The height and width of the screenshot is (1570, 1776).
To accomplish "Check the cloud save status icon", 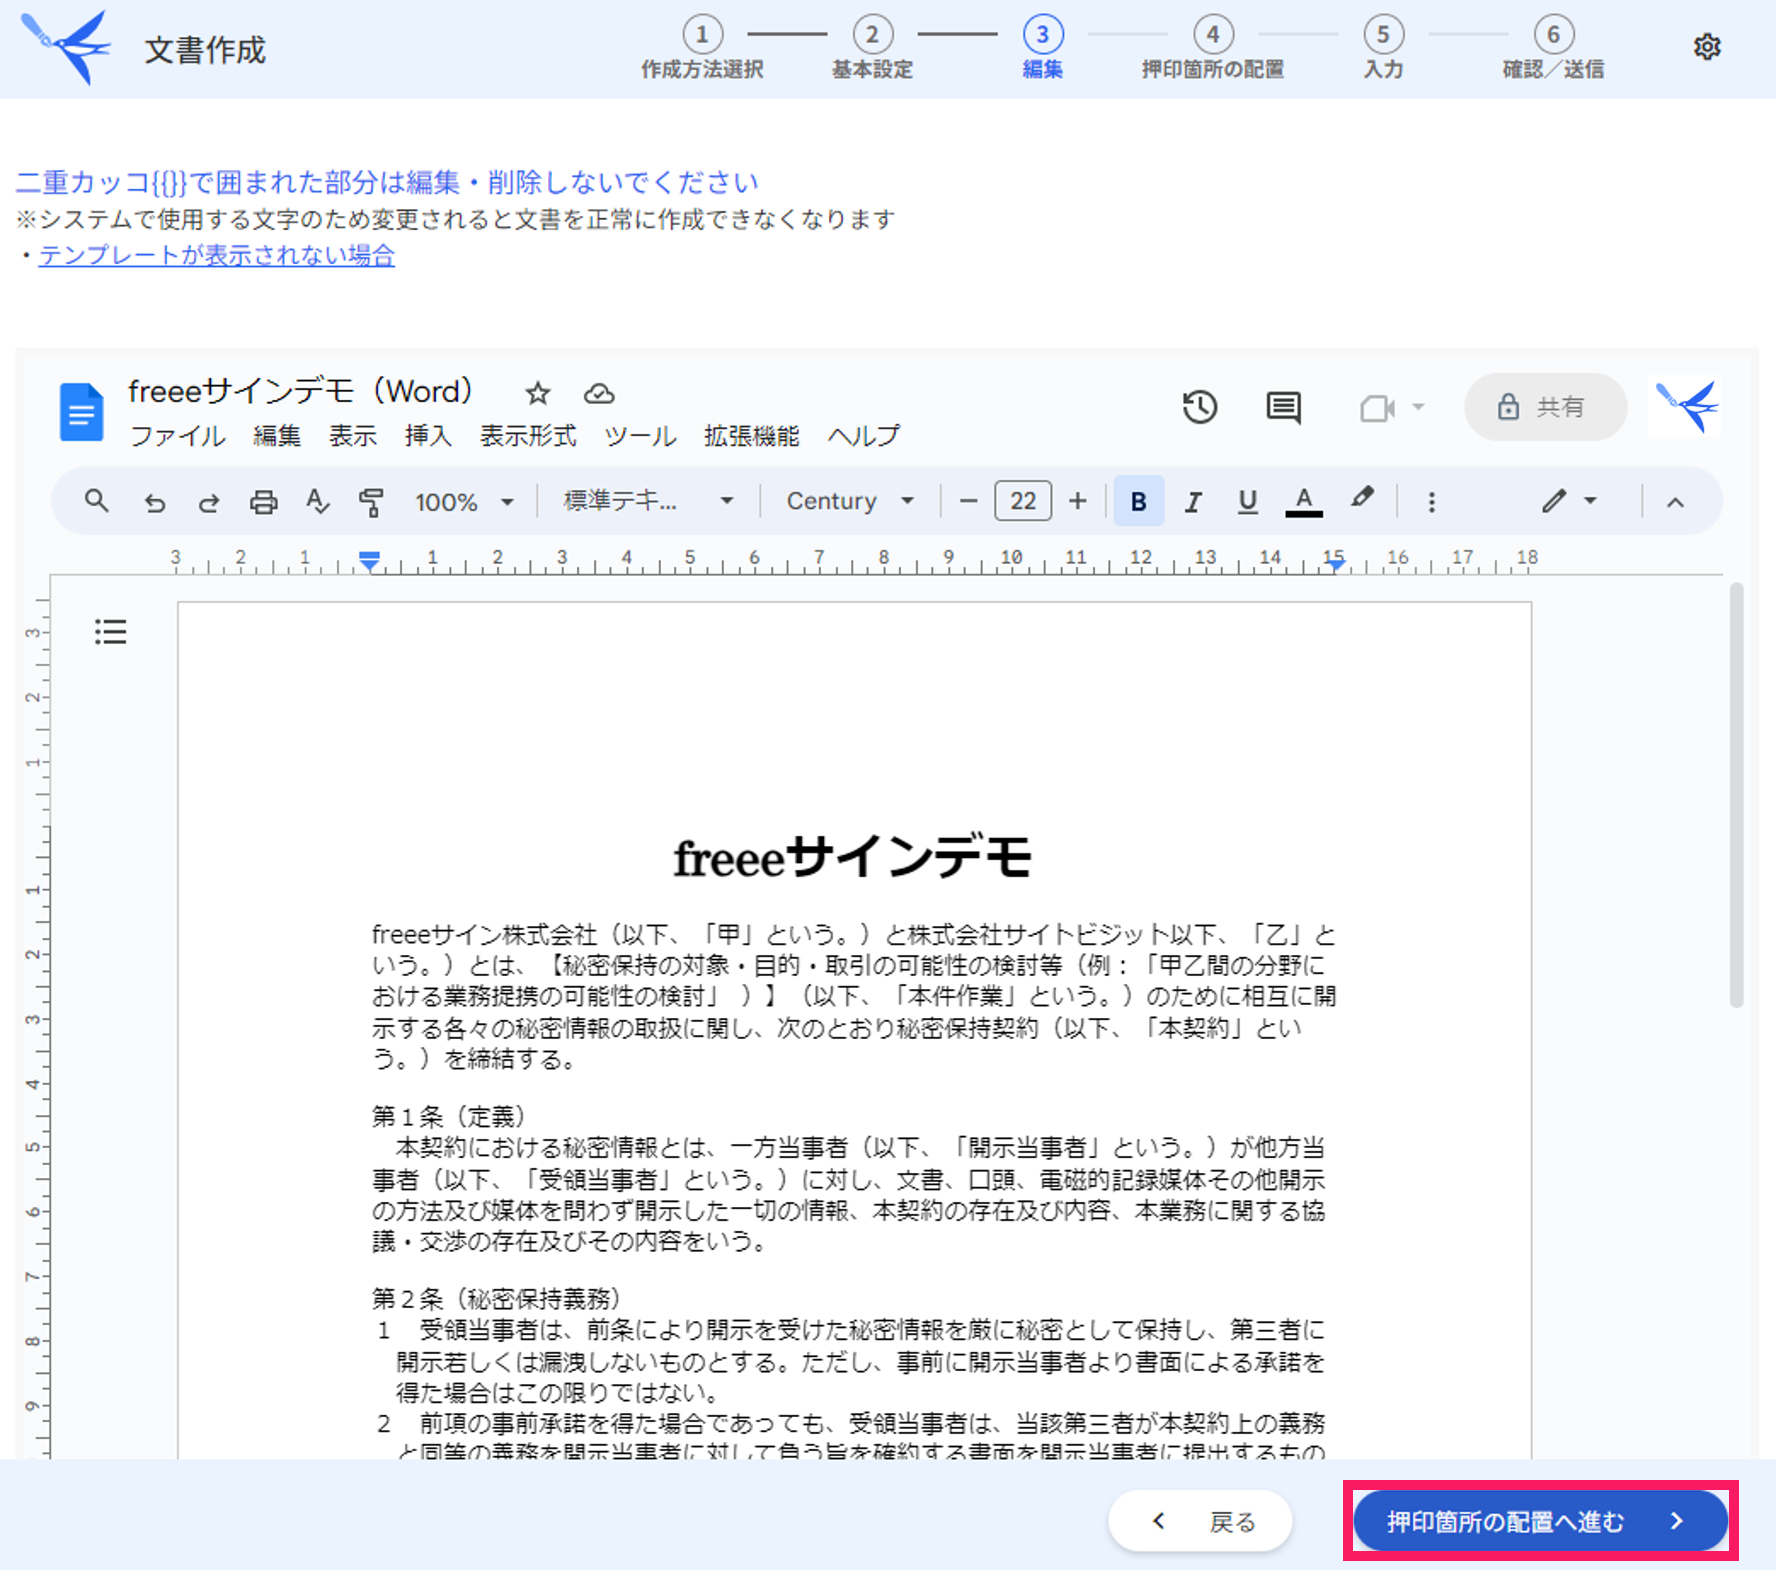I will coord(599,393).
